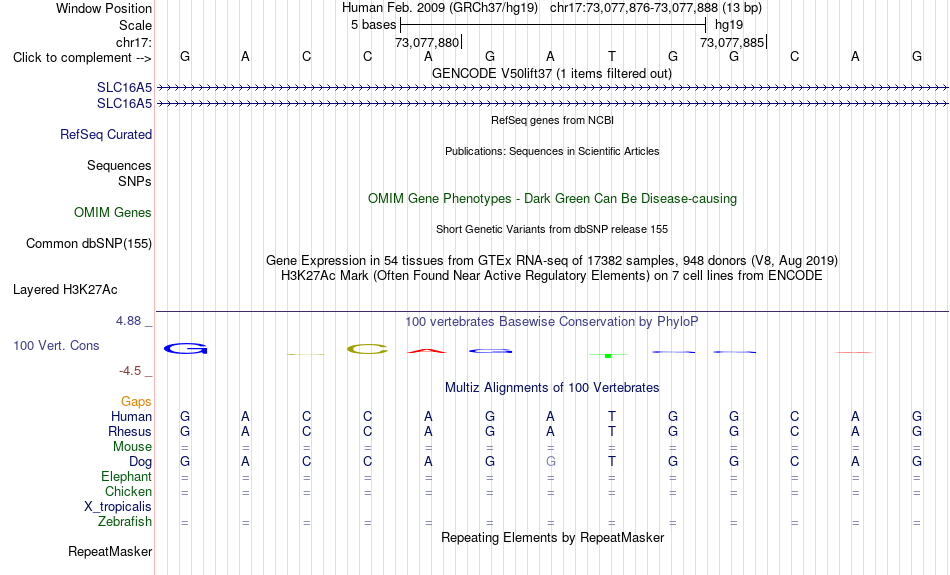Click the Scale label

tap(135, 25)
